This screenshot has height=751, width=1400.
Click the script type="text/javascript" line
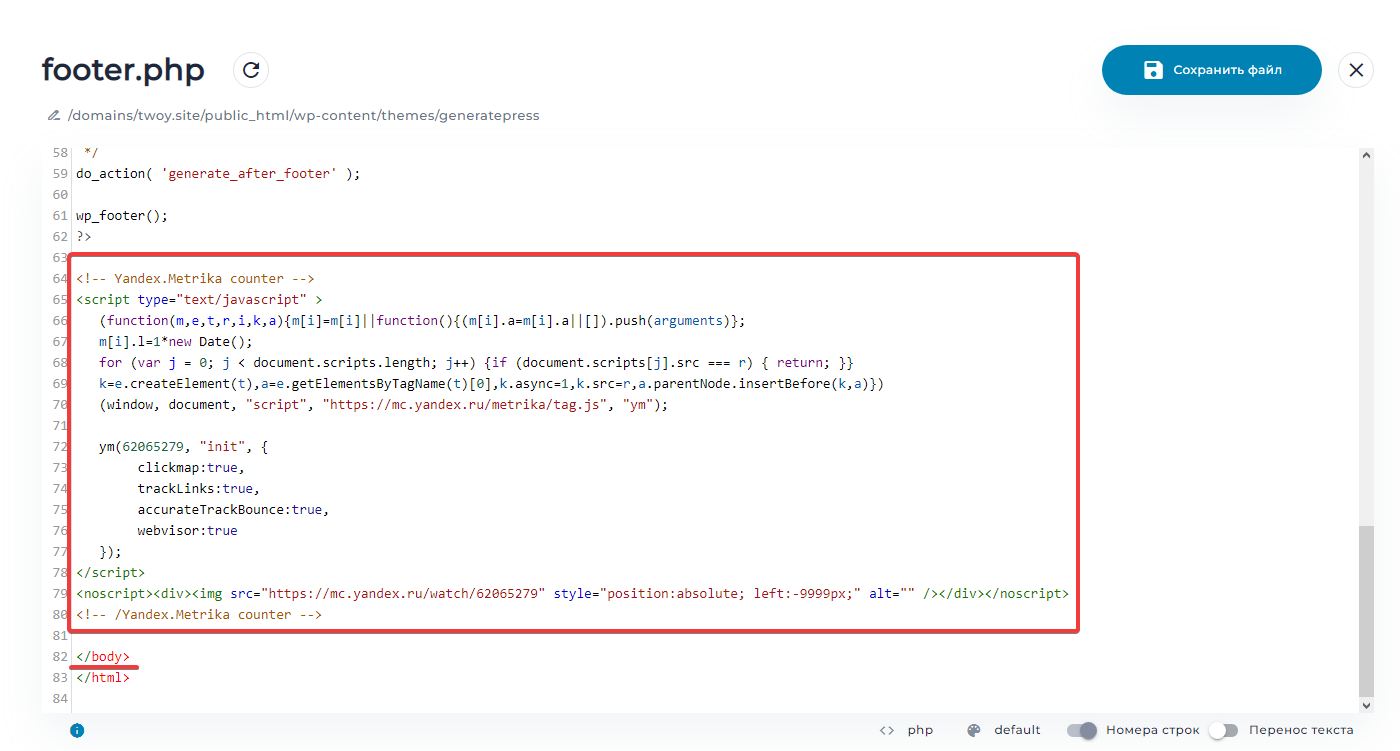coord(199,299)
